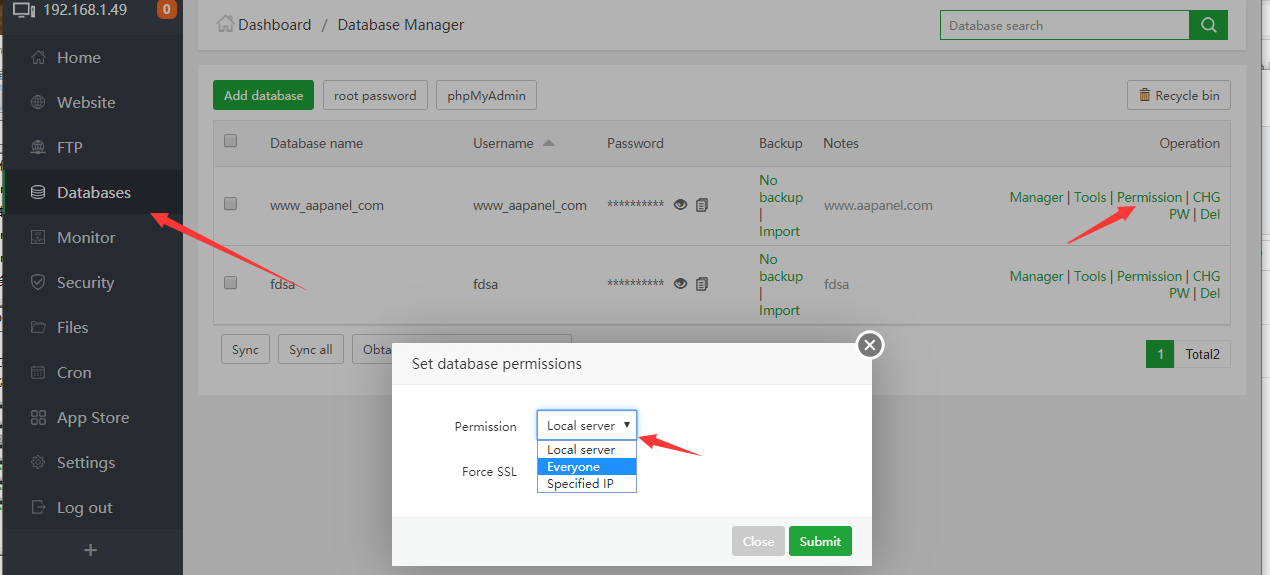
Task: Copy password for www_aapanel_com database
Action: (x=702, y=205)
